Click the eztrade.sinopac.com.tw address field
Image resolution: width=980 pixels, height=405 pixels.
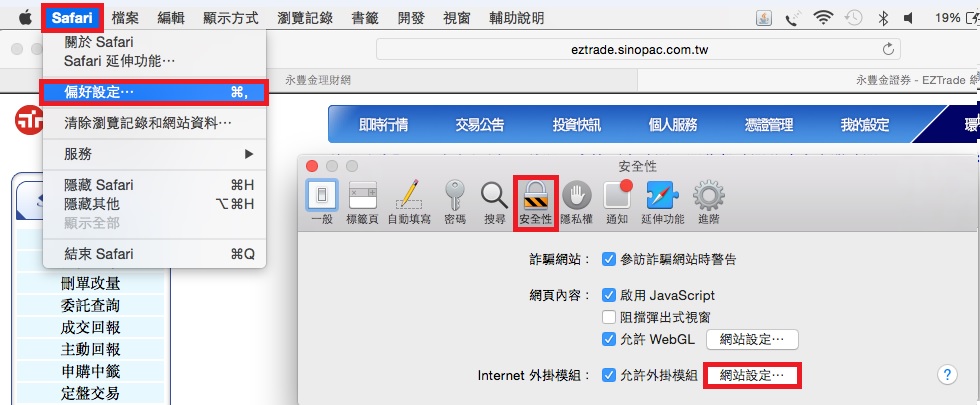click(x=638, y=49)
